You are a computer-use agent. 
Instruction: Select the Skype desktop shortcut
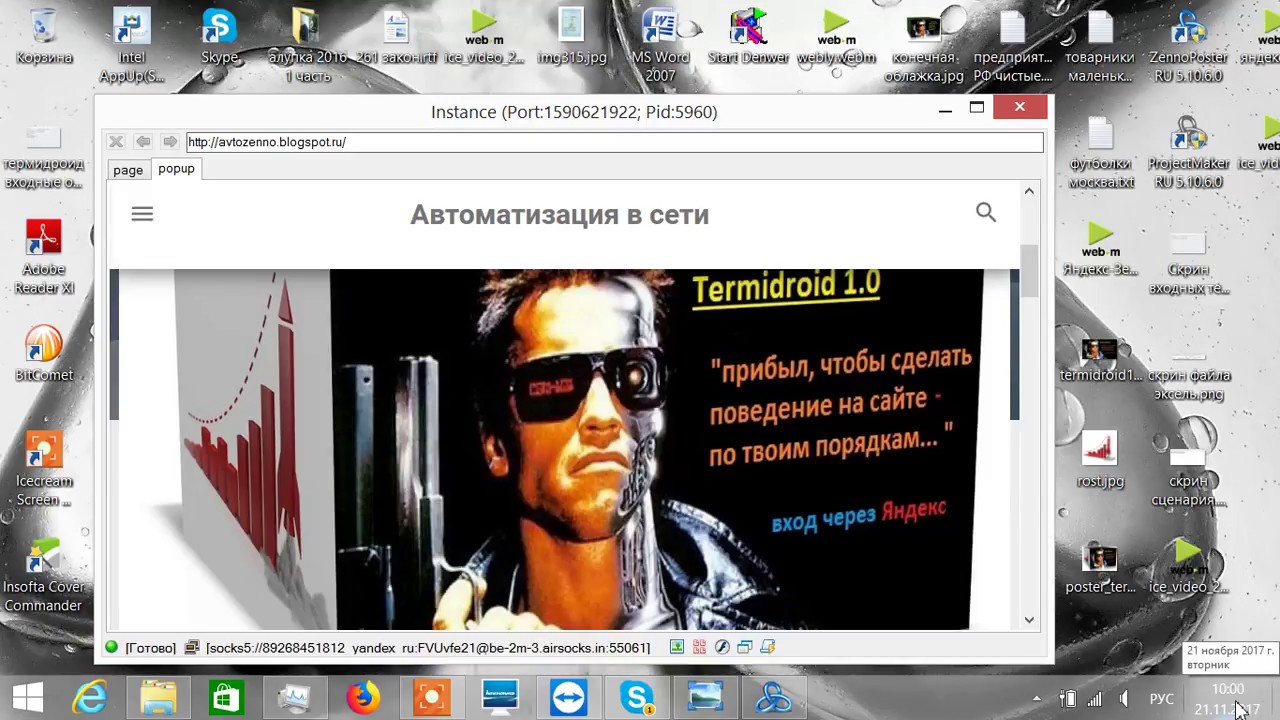219,37
